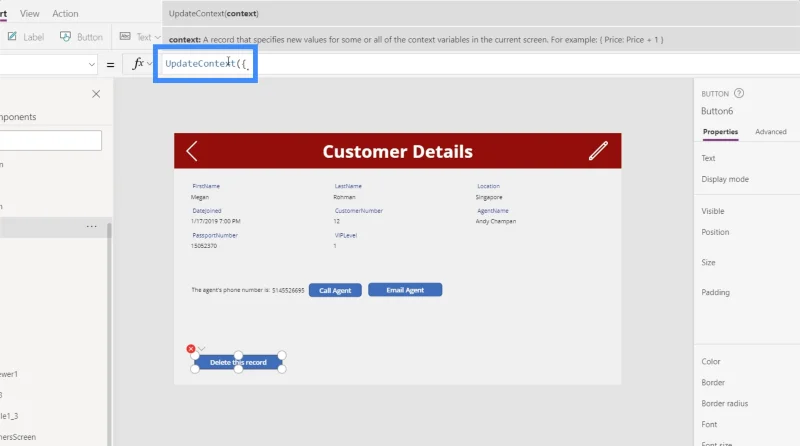The width and height of the screenshot is (800, 446).
Task: Switch to the Advanced tab
Action: (x=770, y=132)
